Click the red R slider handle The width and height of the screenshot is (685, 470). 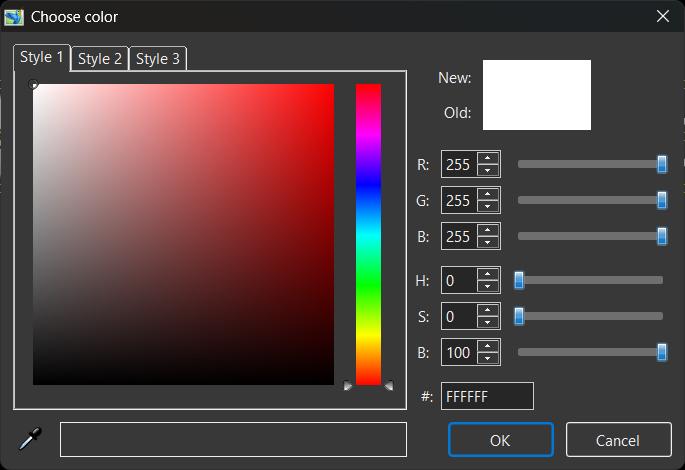[662, 164]
